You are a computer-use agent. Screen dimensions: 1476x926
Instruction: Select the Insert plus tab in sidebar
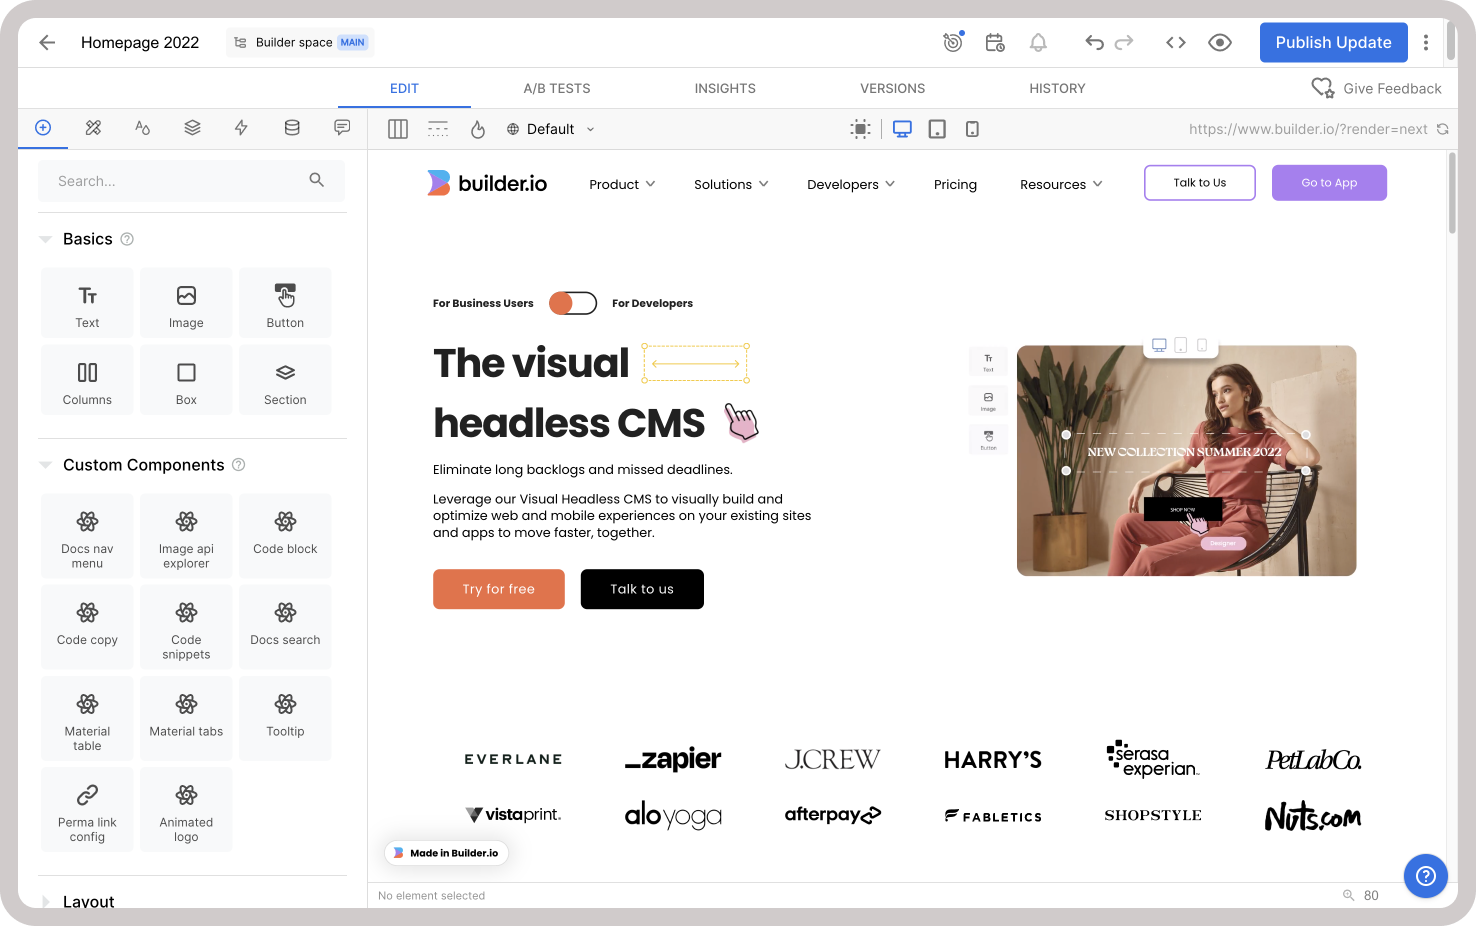pyautogui.click(x=43, y=127)
